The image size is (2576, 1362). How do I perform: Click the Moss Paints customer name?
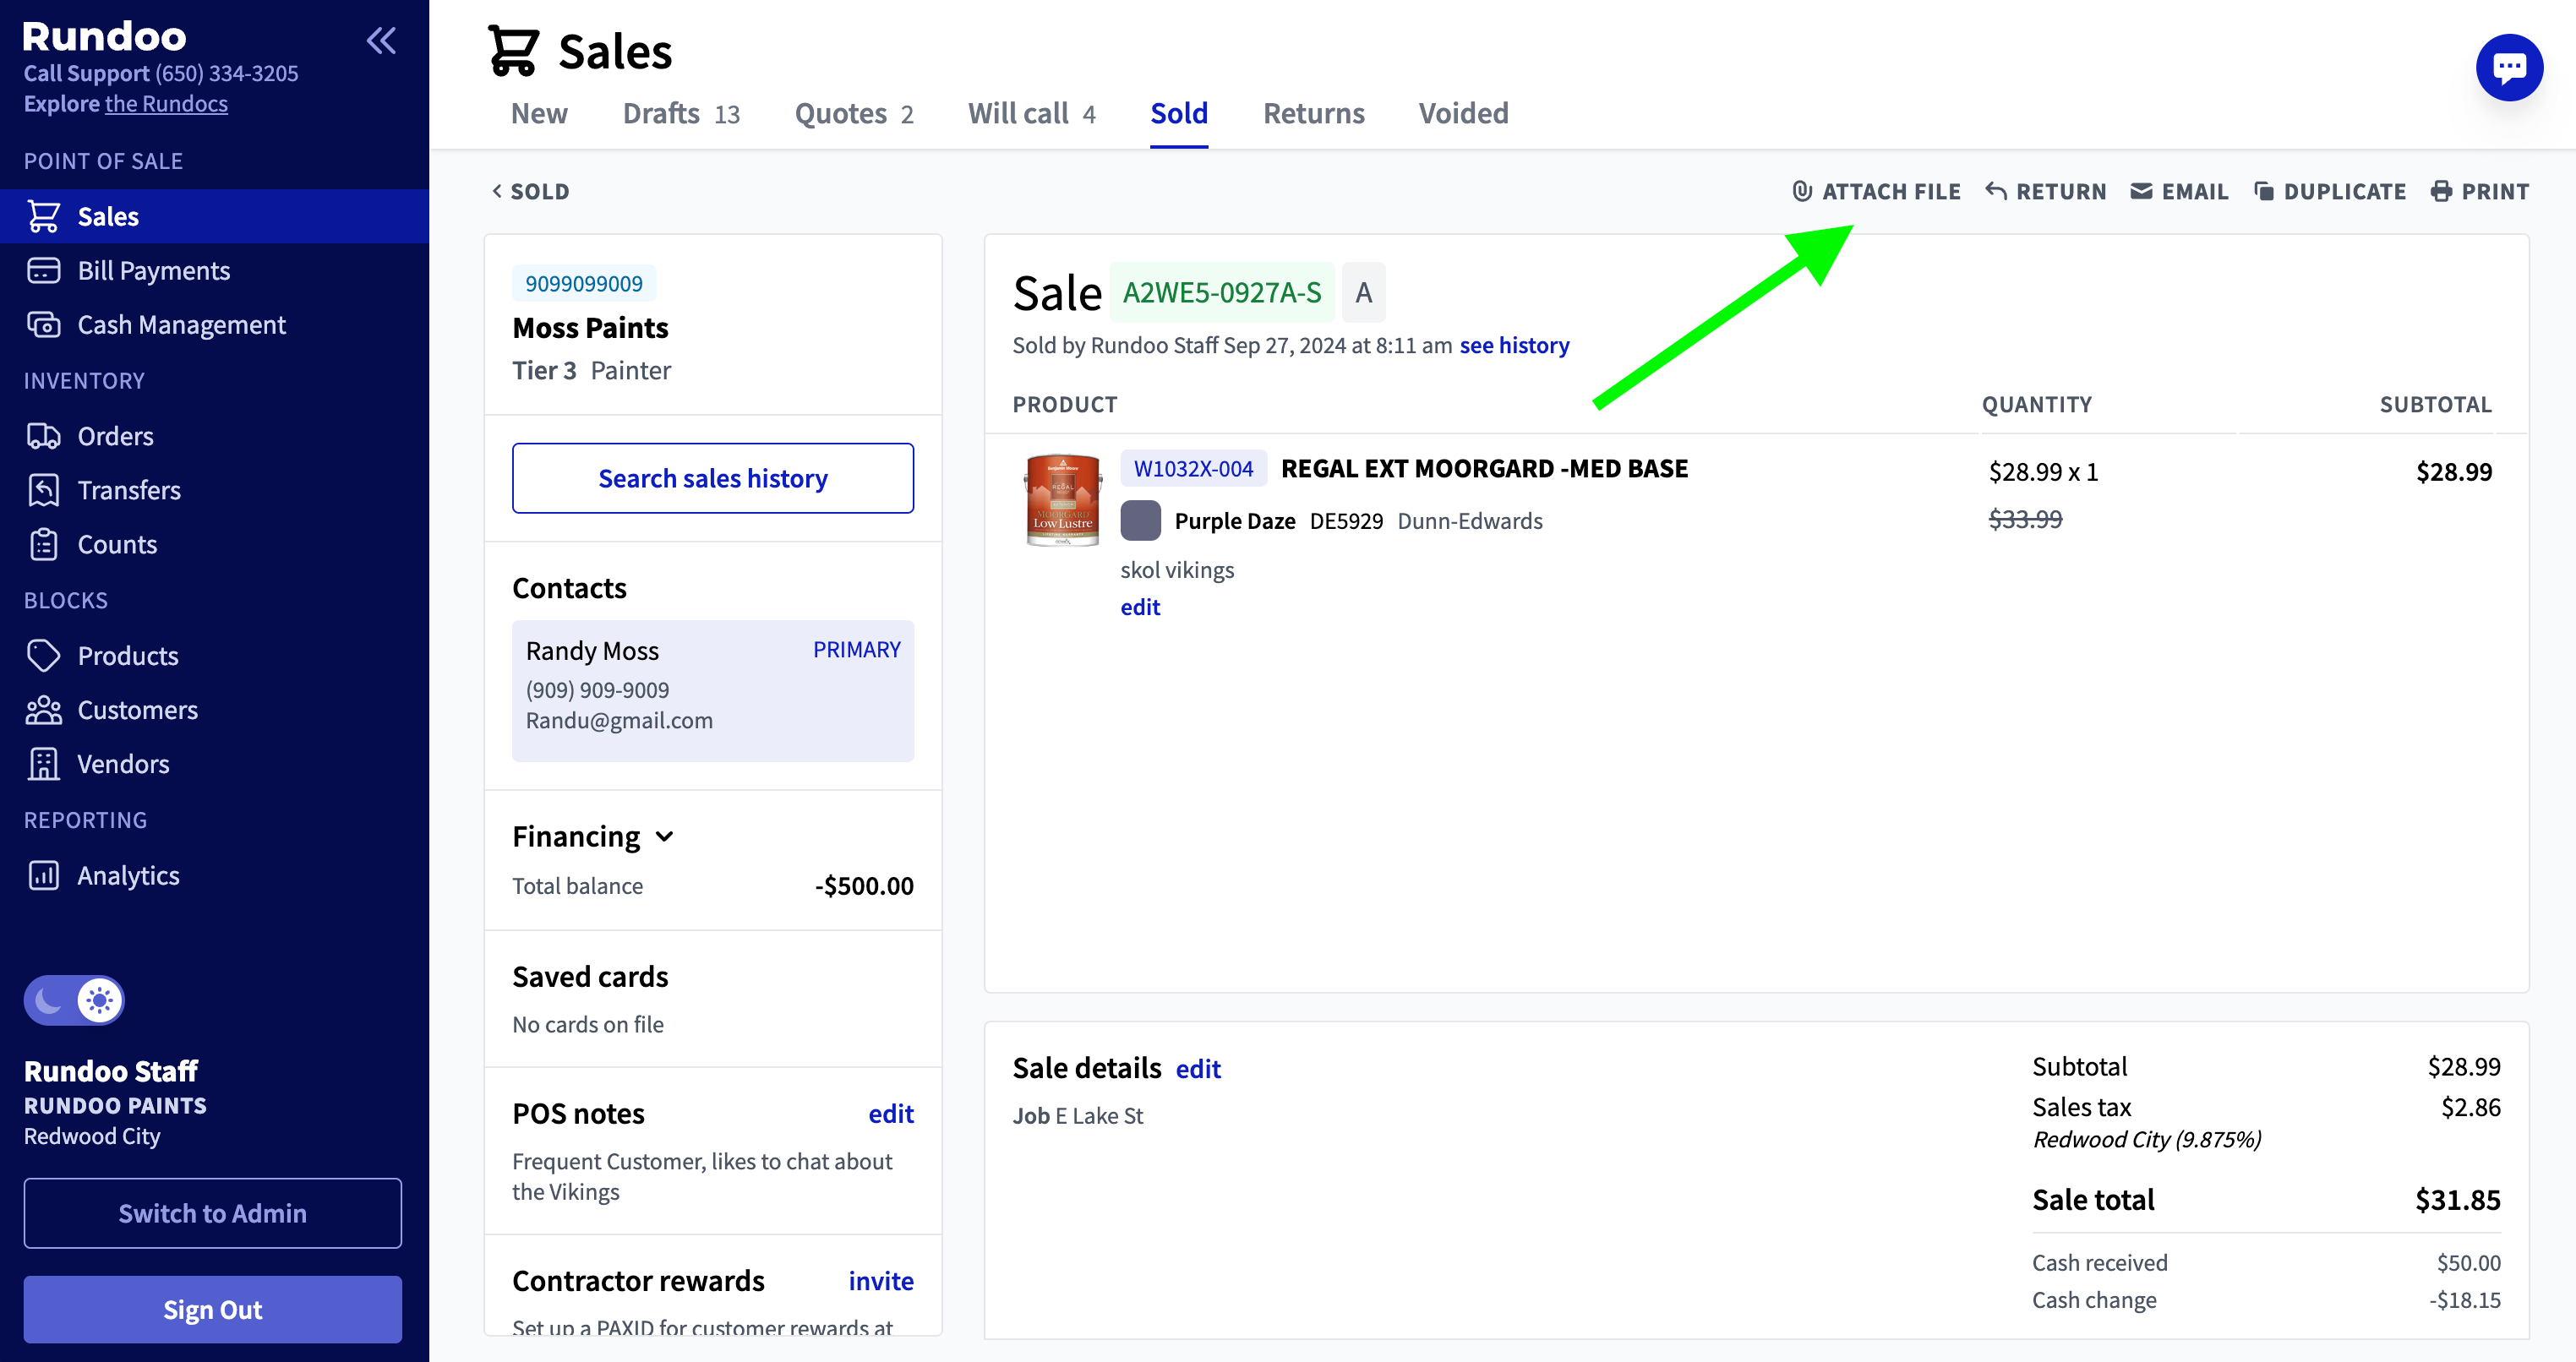tap(590, 327)
